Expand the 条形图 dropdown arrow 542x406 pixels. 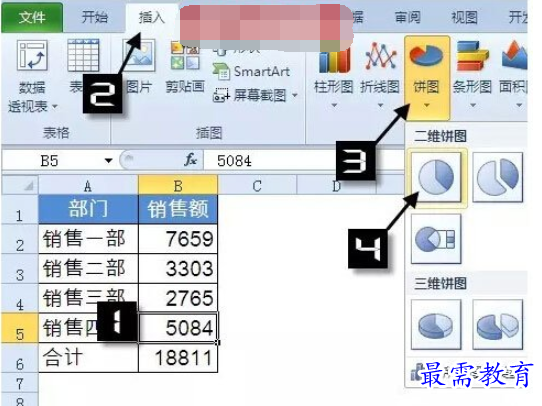tap(473, 105)
